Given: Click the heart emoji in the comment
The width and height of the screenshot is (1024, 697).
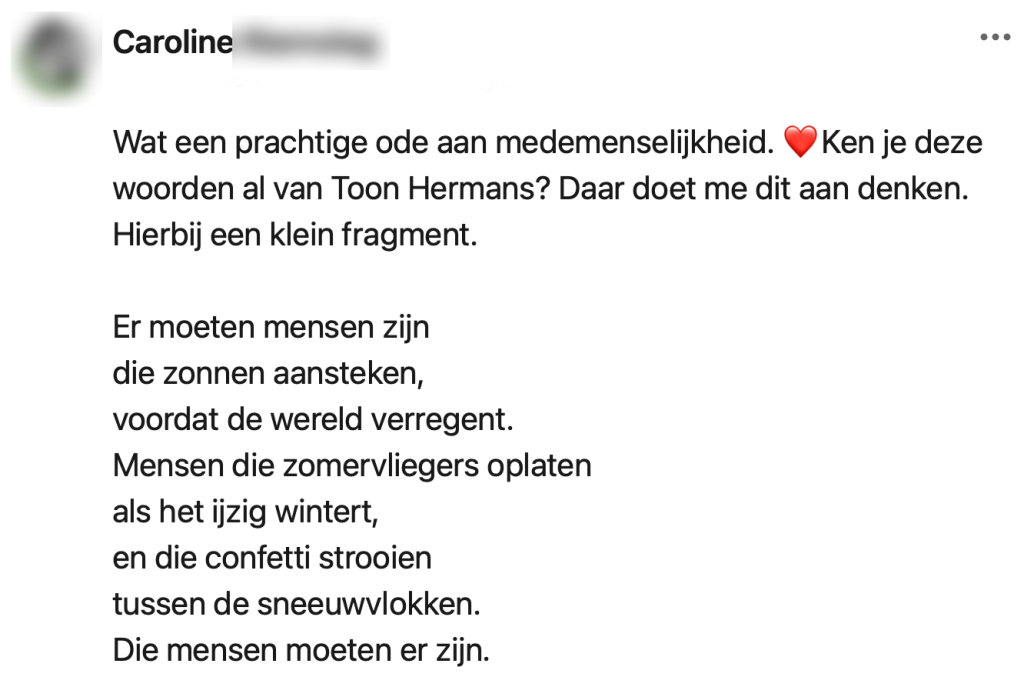Looking at the screenshot, I should click(x=802, y=141).
